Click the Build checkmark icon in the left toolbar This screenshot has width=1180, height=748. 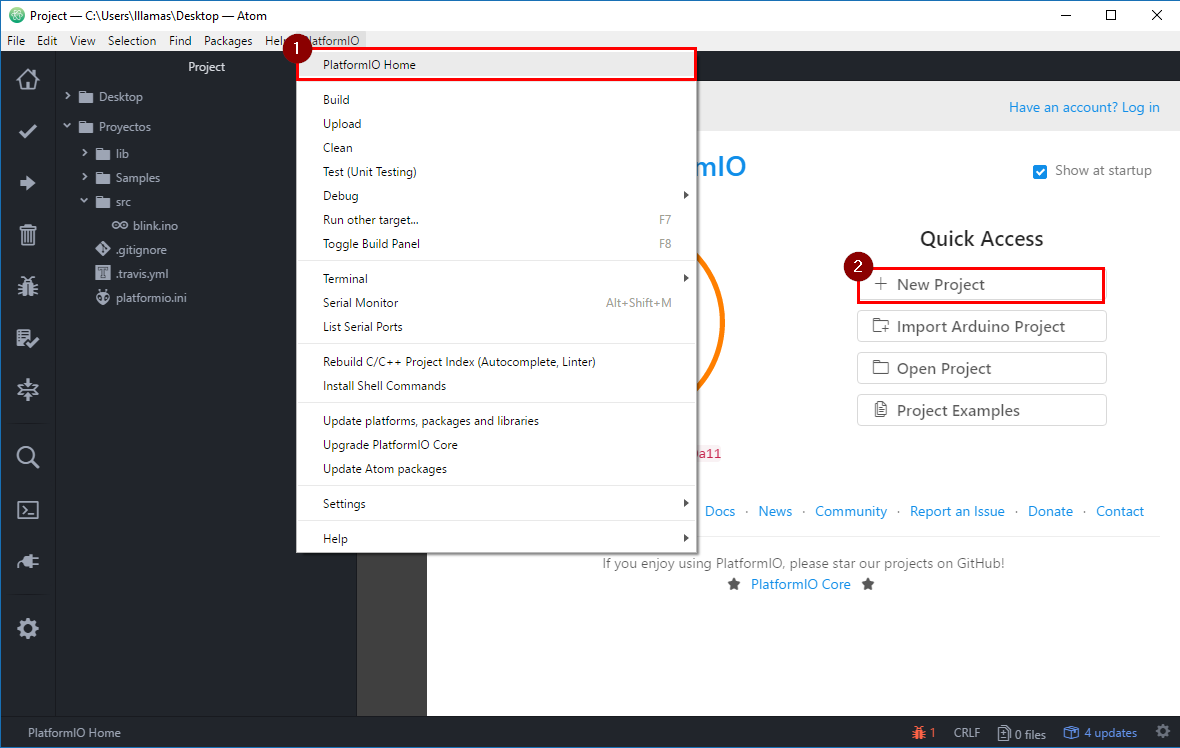[28, 132]
